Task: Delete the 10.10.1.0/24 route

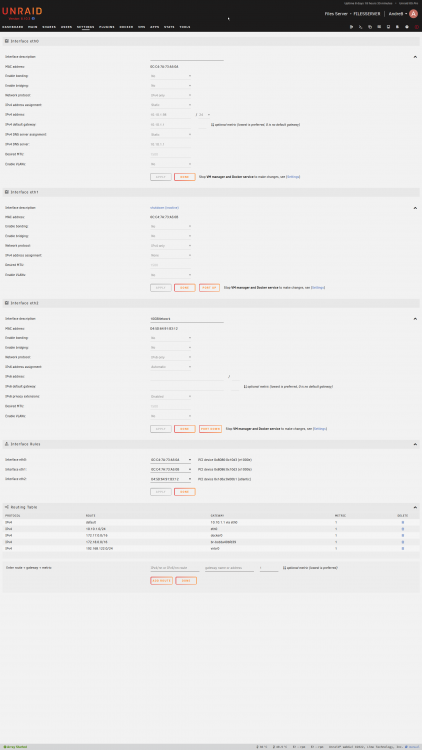Action: point(402,529)
